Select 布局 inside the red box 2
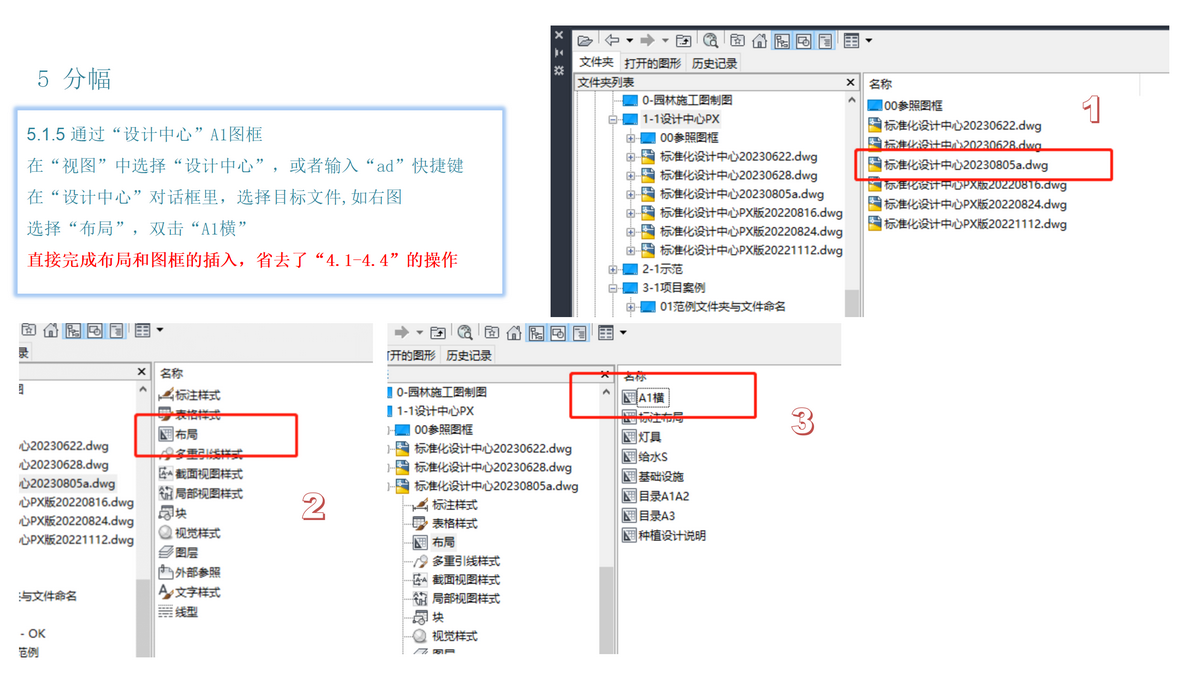The height and width of the screenshot is (675, 1200). pos(185,435)
